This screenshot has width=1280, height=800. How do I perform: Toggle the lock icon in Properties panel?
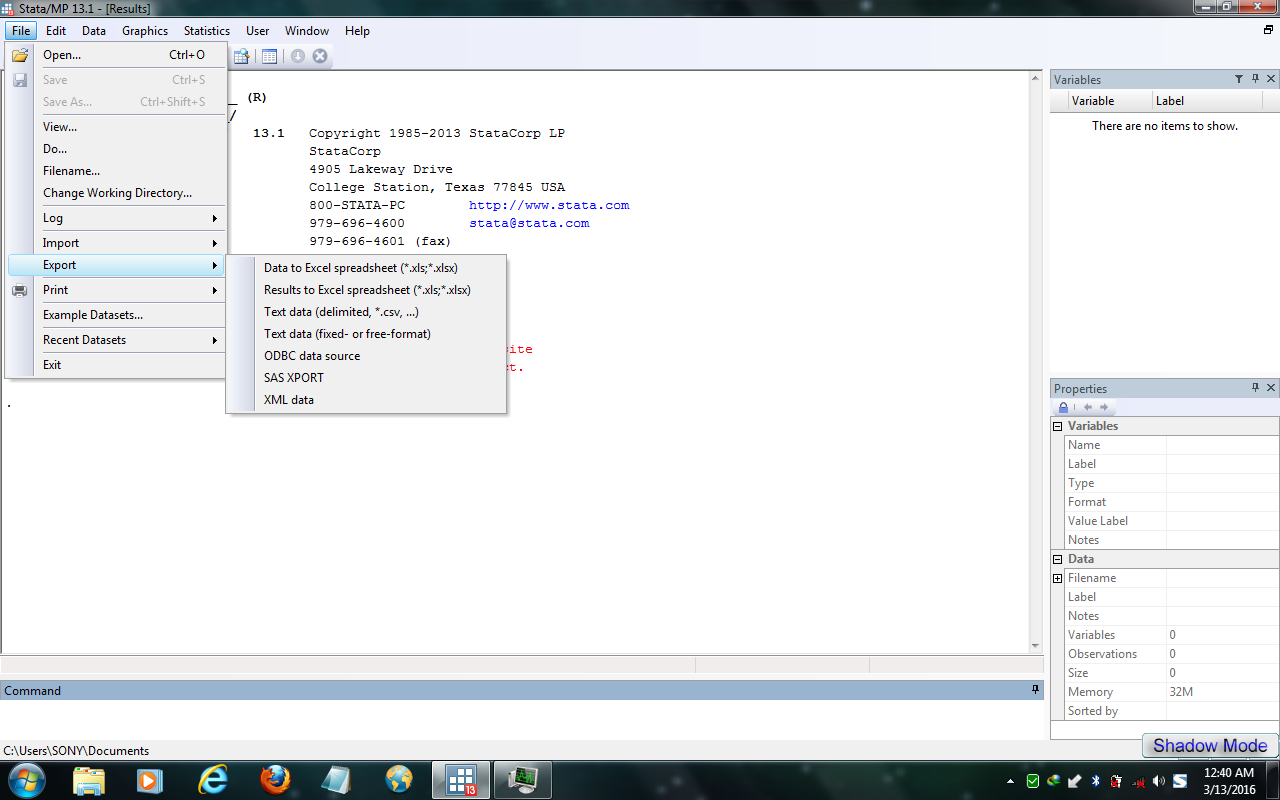coord(1064,408)
